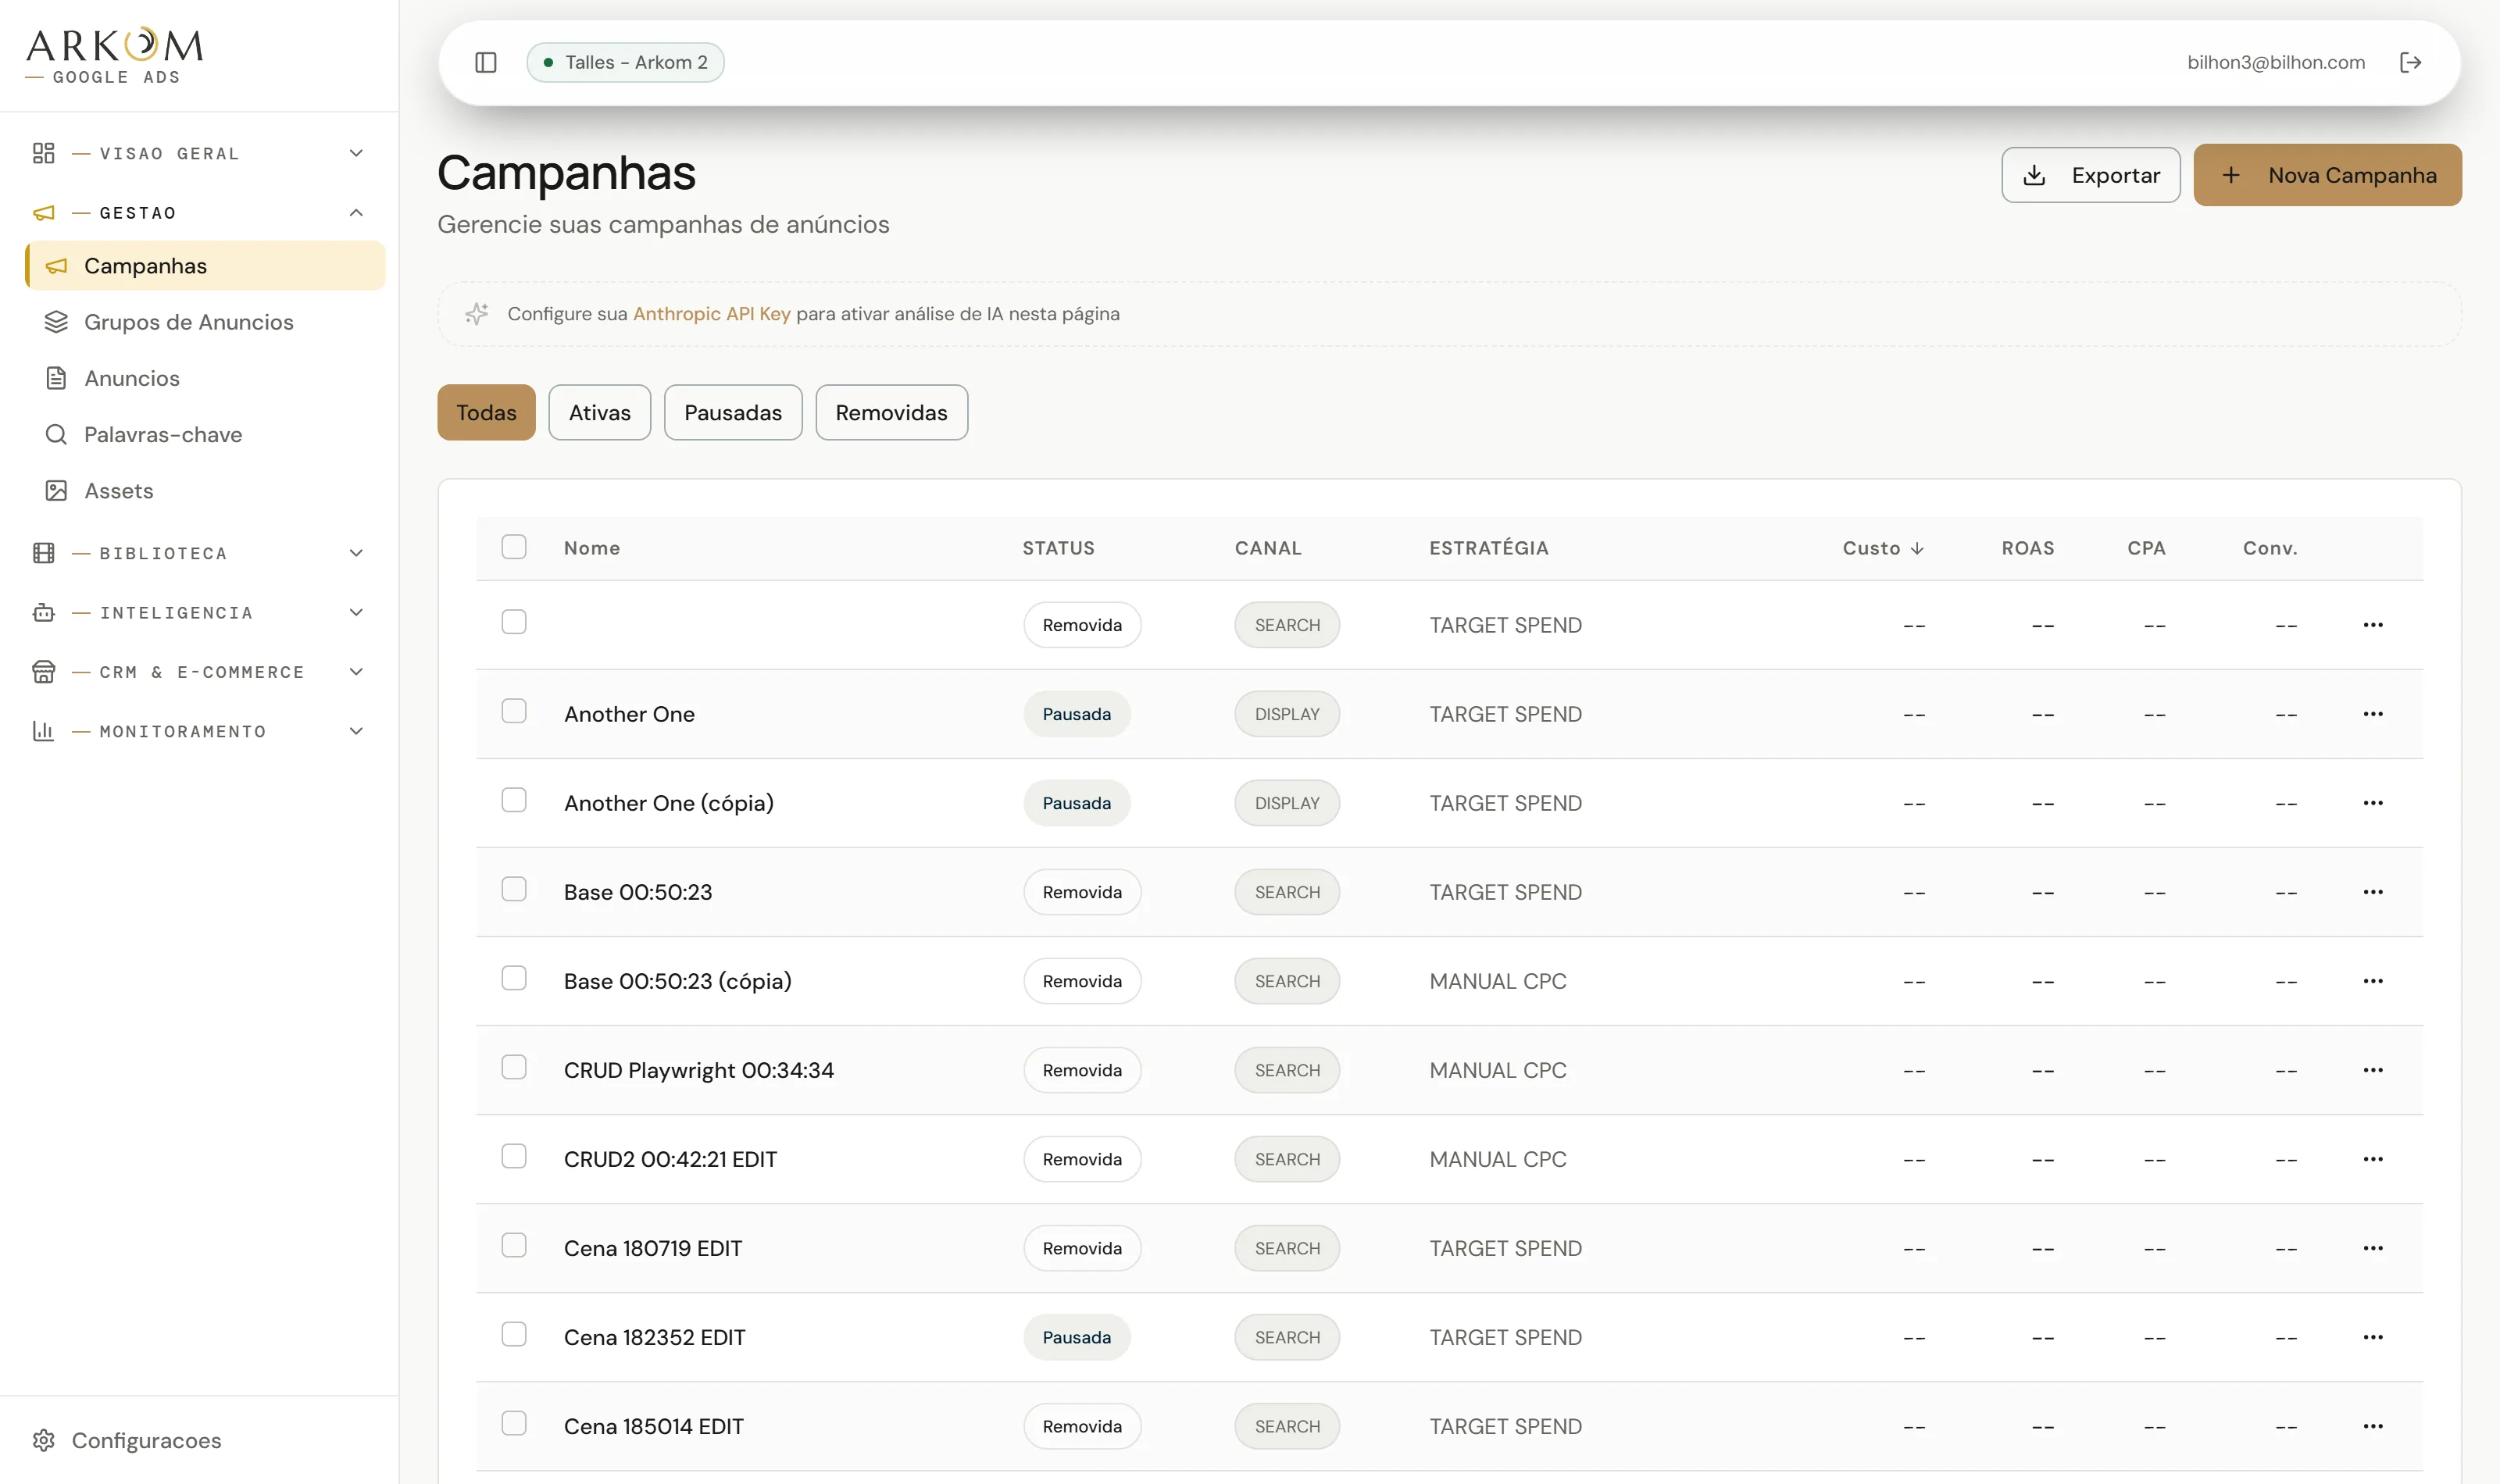The image size is (2500, 1484).
Task: Open the Anthropic API Key link
Action: tap(711, 314)
